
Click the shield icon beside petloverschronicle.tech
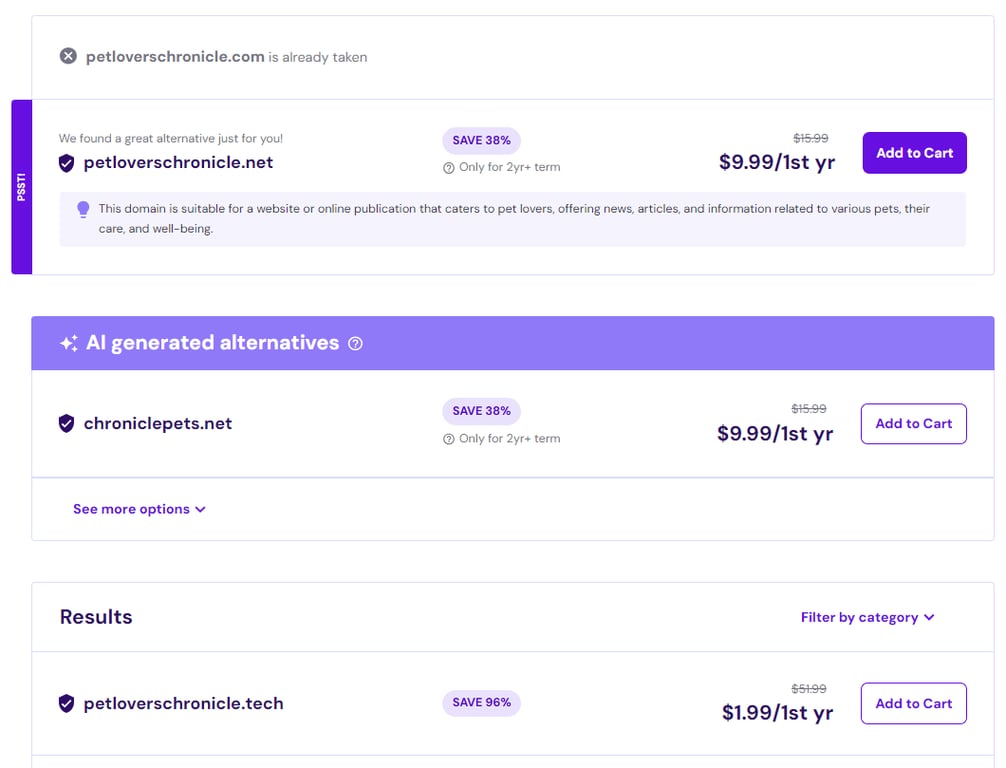(x=66, y=703)
